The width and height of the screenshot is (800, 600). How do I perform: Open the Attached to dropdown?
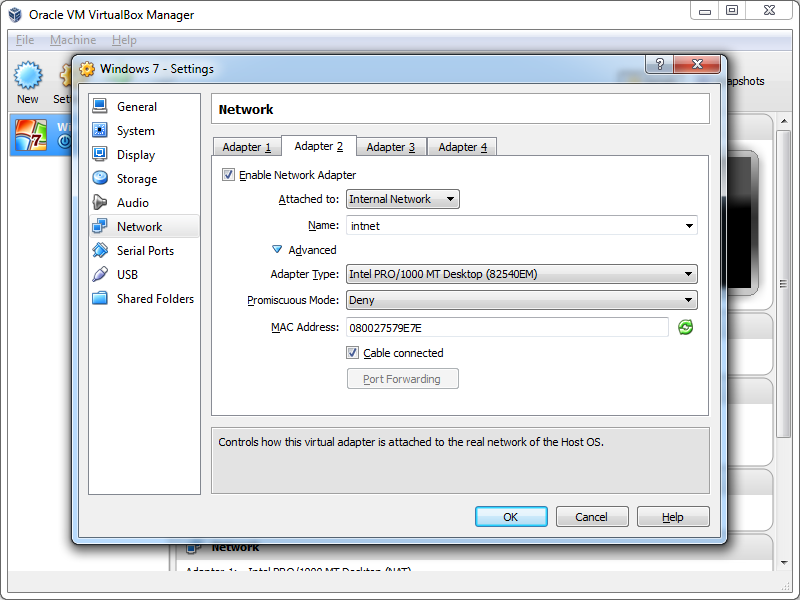pyautogui.click(x=402, y=199)
